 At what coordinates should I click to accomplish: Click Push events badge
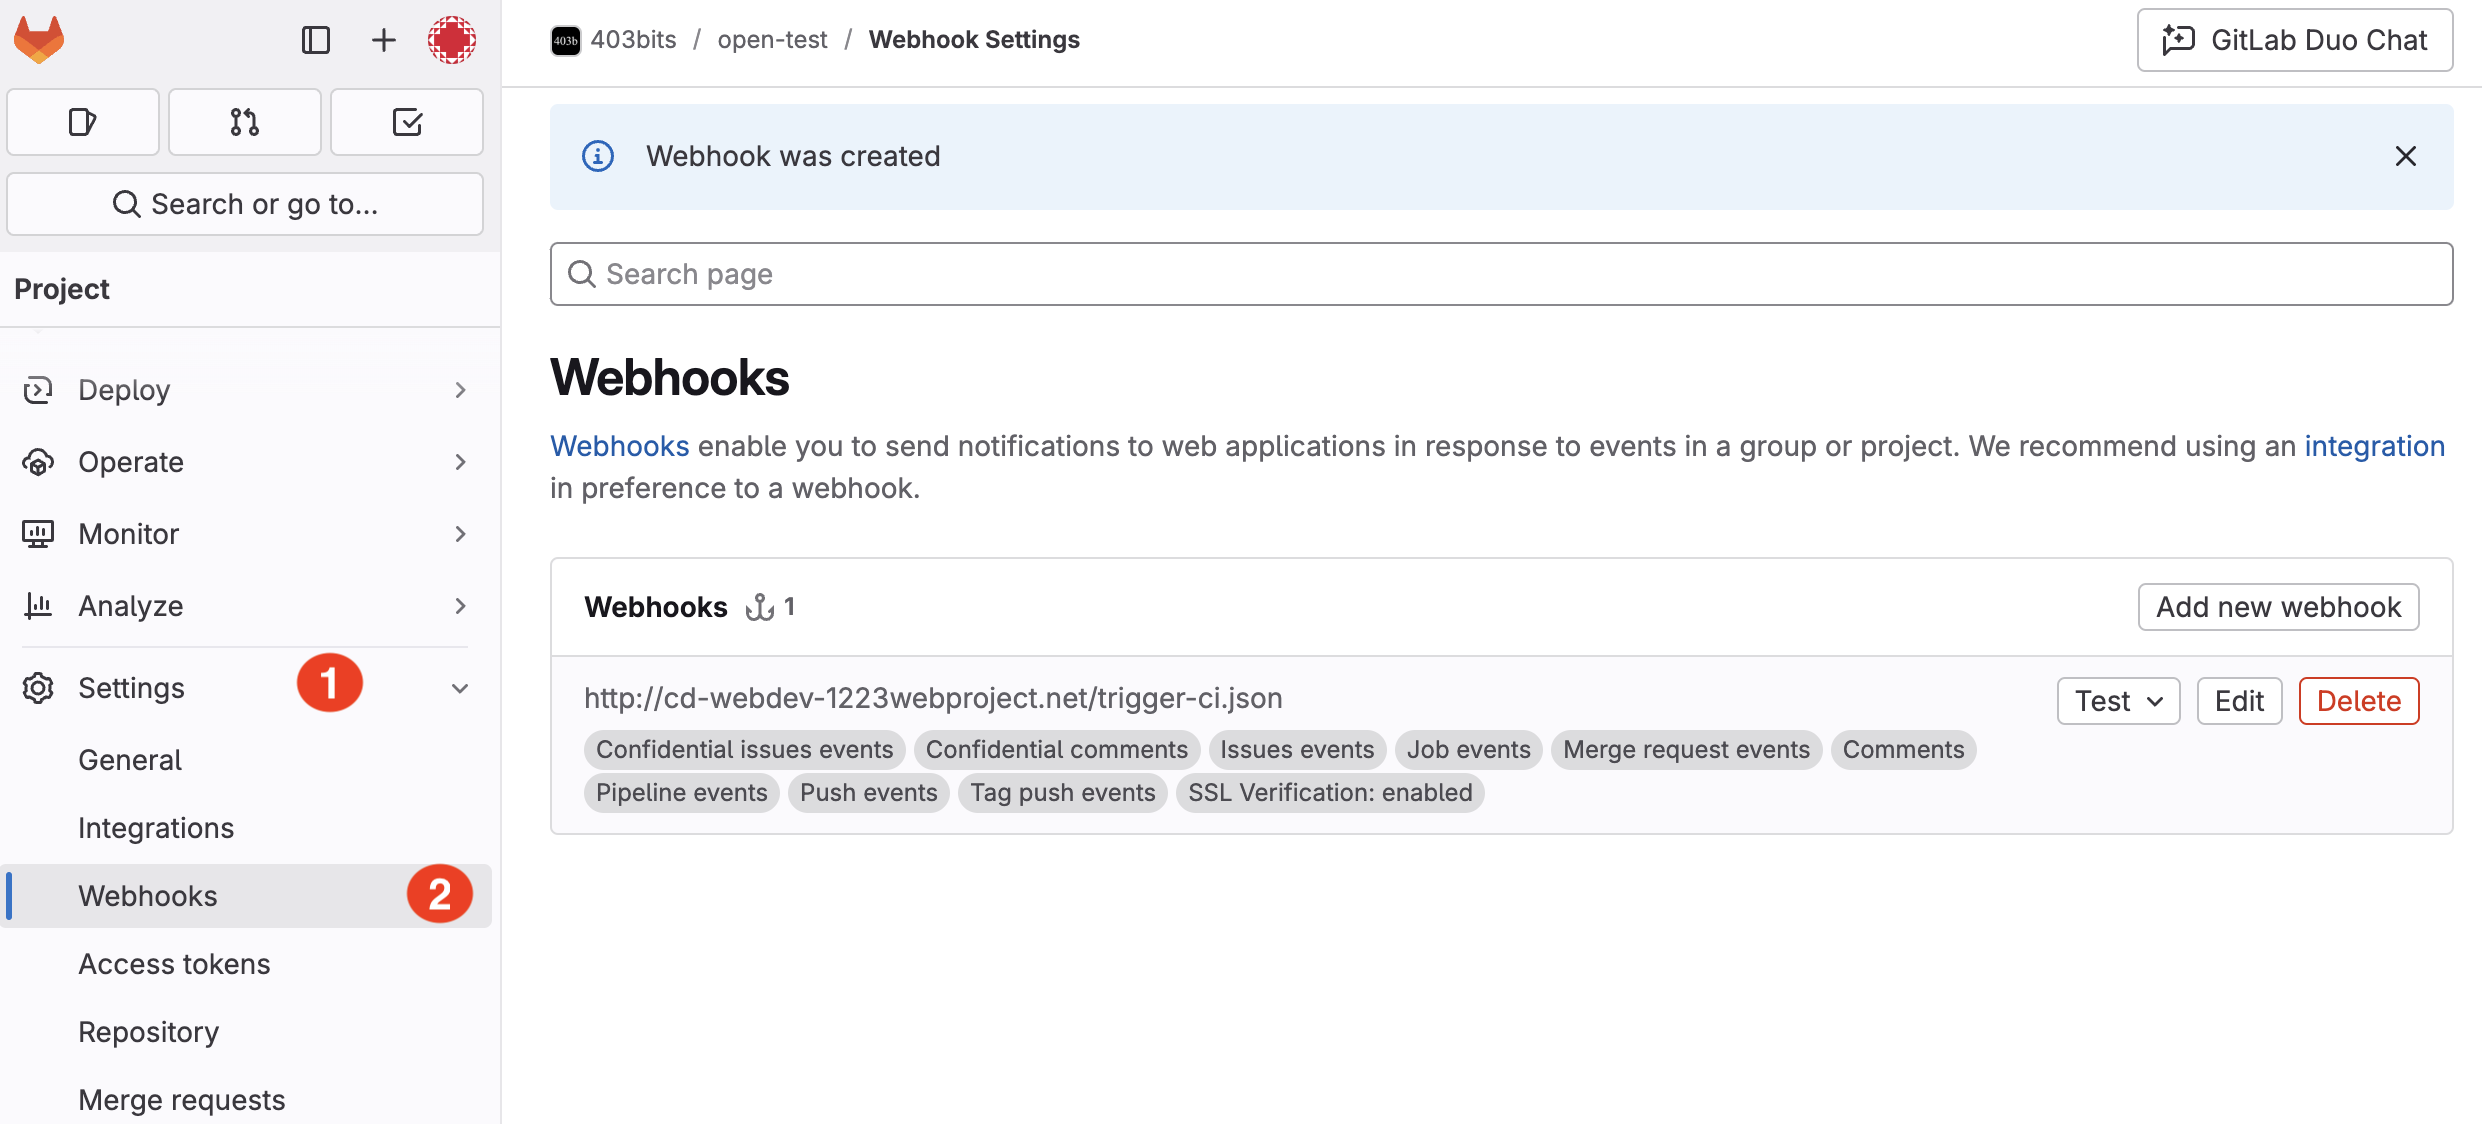(868, 793)
